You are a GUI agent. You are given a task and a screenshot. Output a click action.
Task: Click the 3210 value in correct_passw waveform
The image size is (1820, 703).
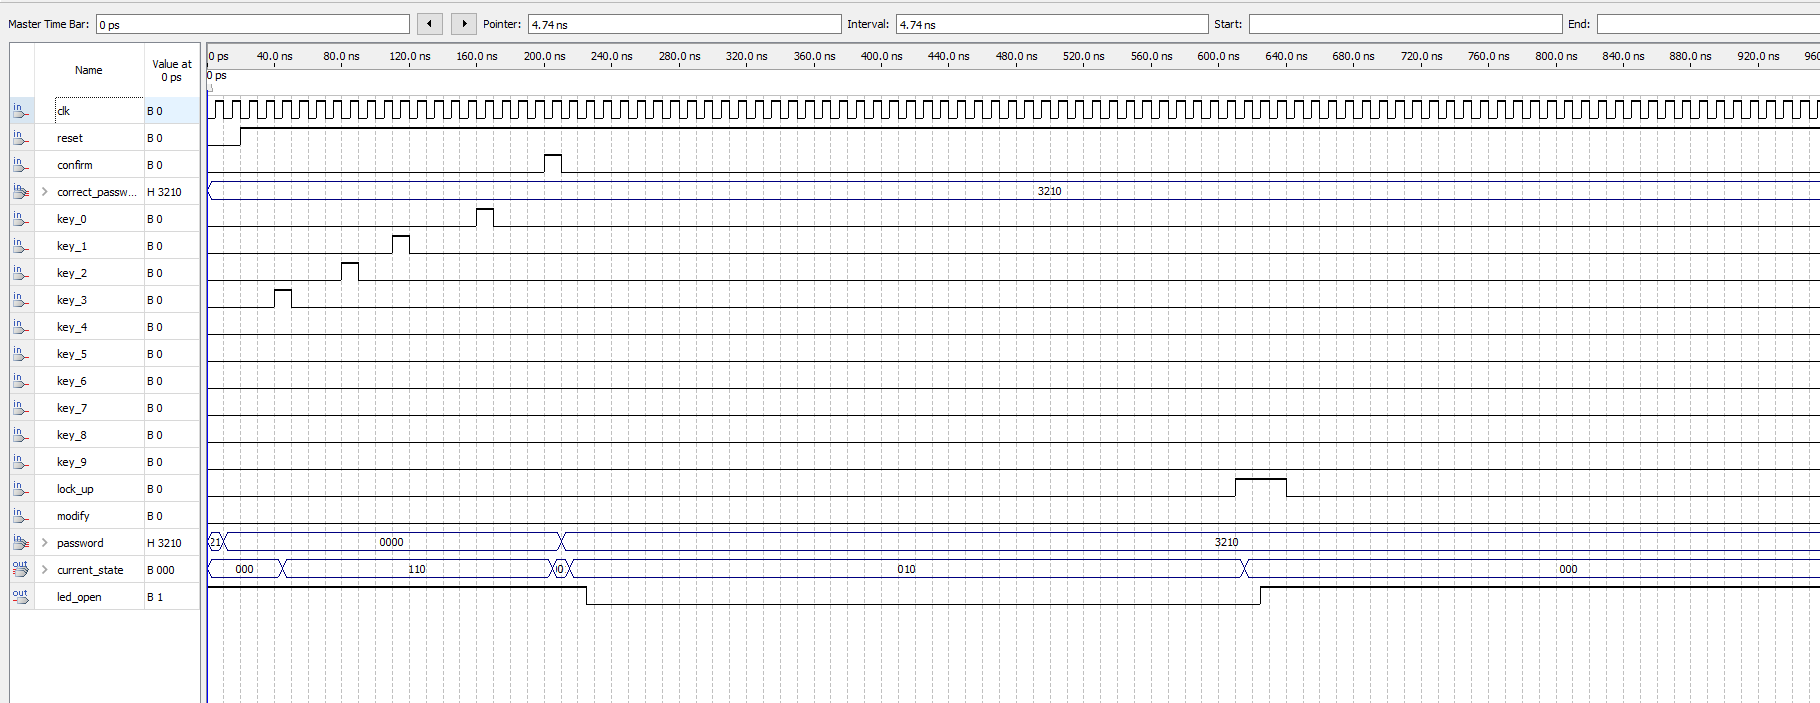point(1049,191)
